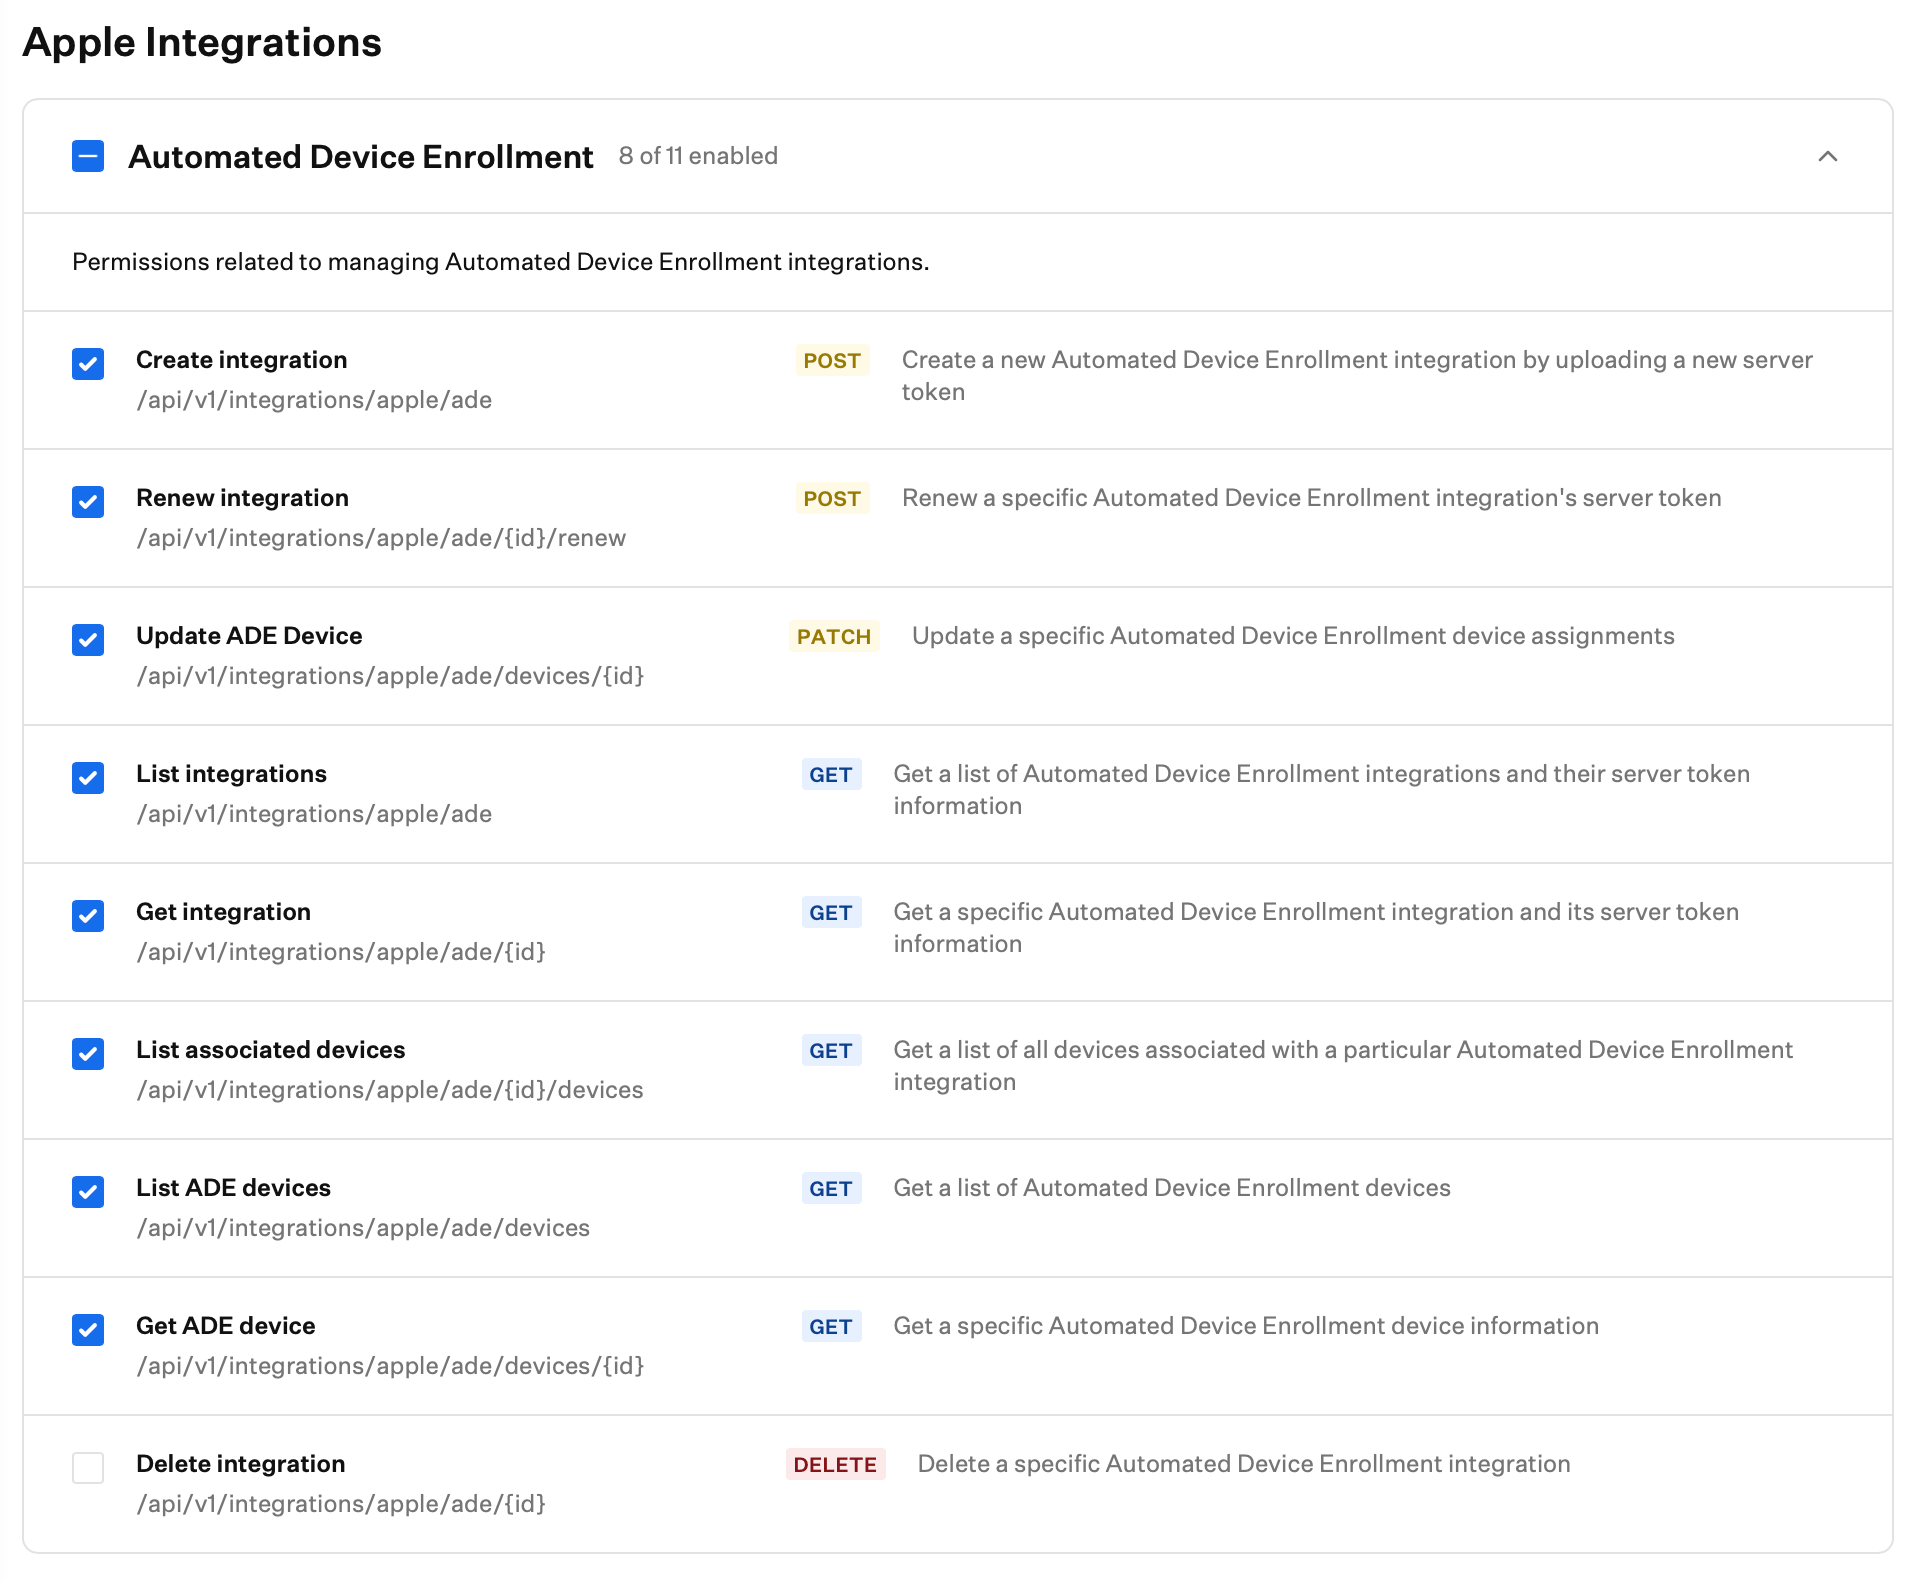Uncheck the Get ADE device permission
This screenshot has width=1922, height=1580.
click(88, 1330)
